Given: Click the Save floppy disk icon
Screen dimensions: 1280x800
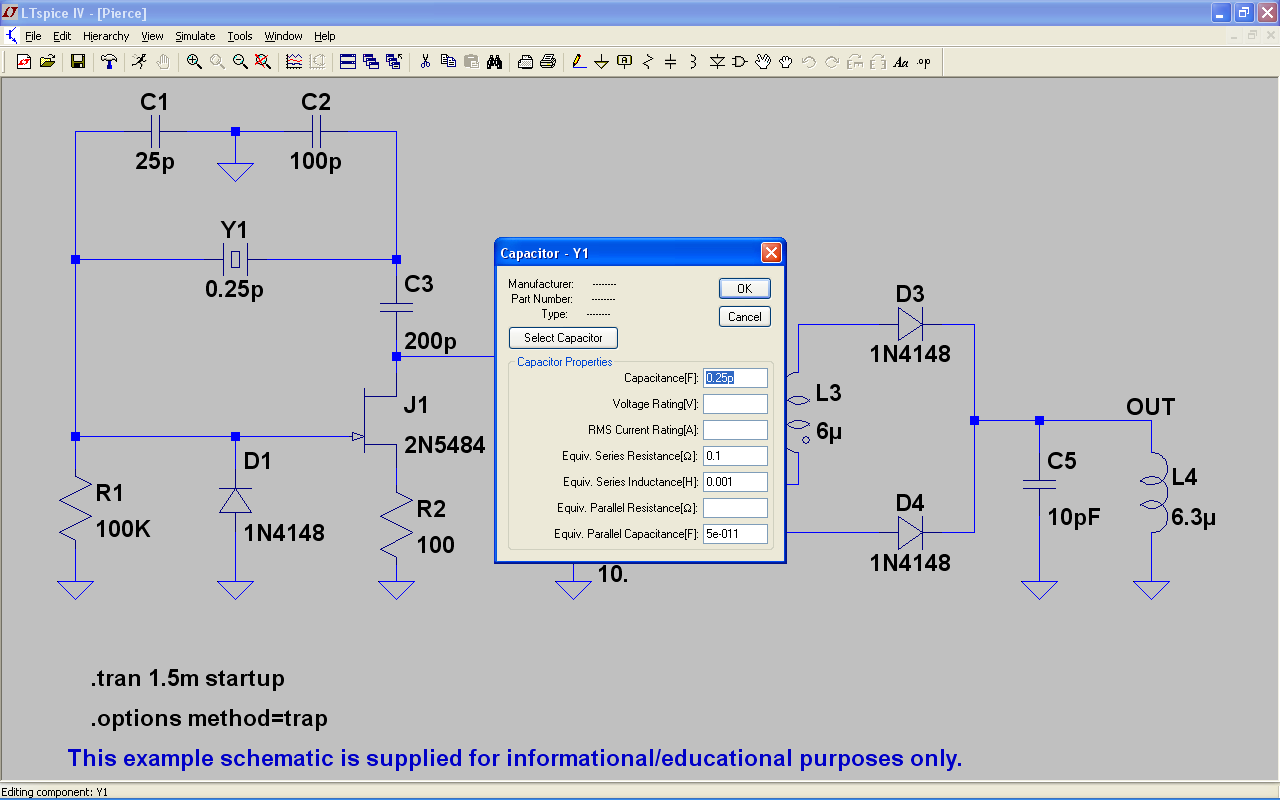Looking at the screenshot, I should 77,62.
